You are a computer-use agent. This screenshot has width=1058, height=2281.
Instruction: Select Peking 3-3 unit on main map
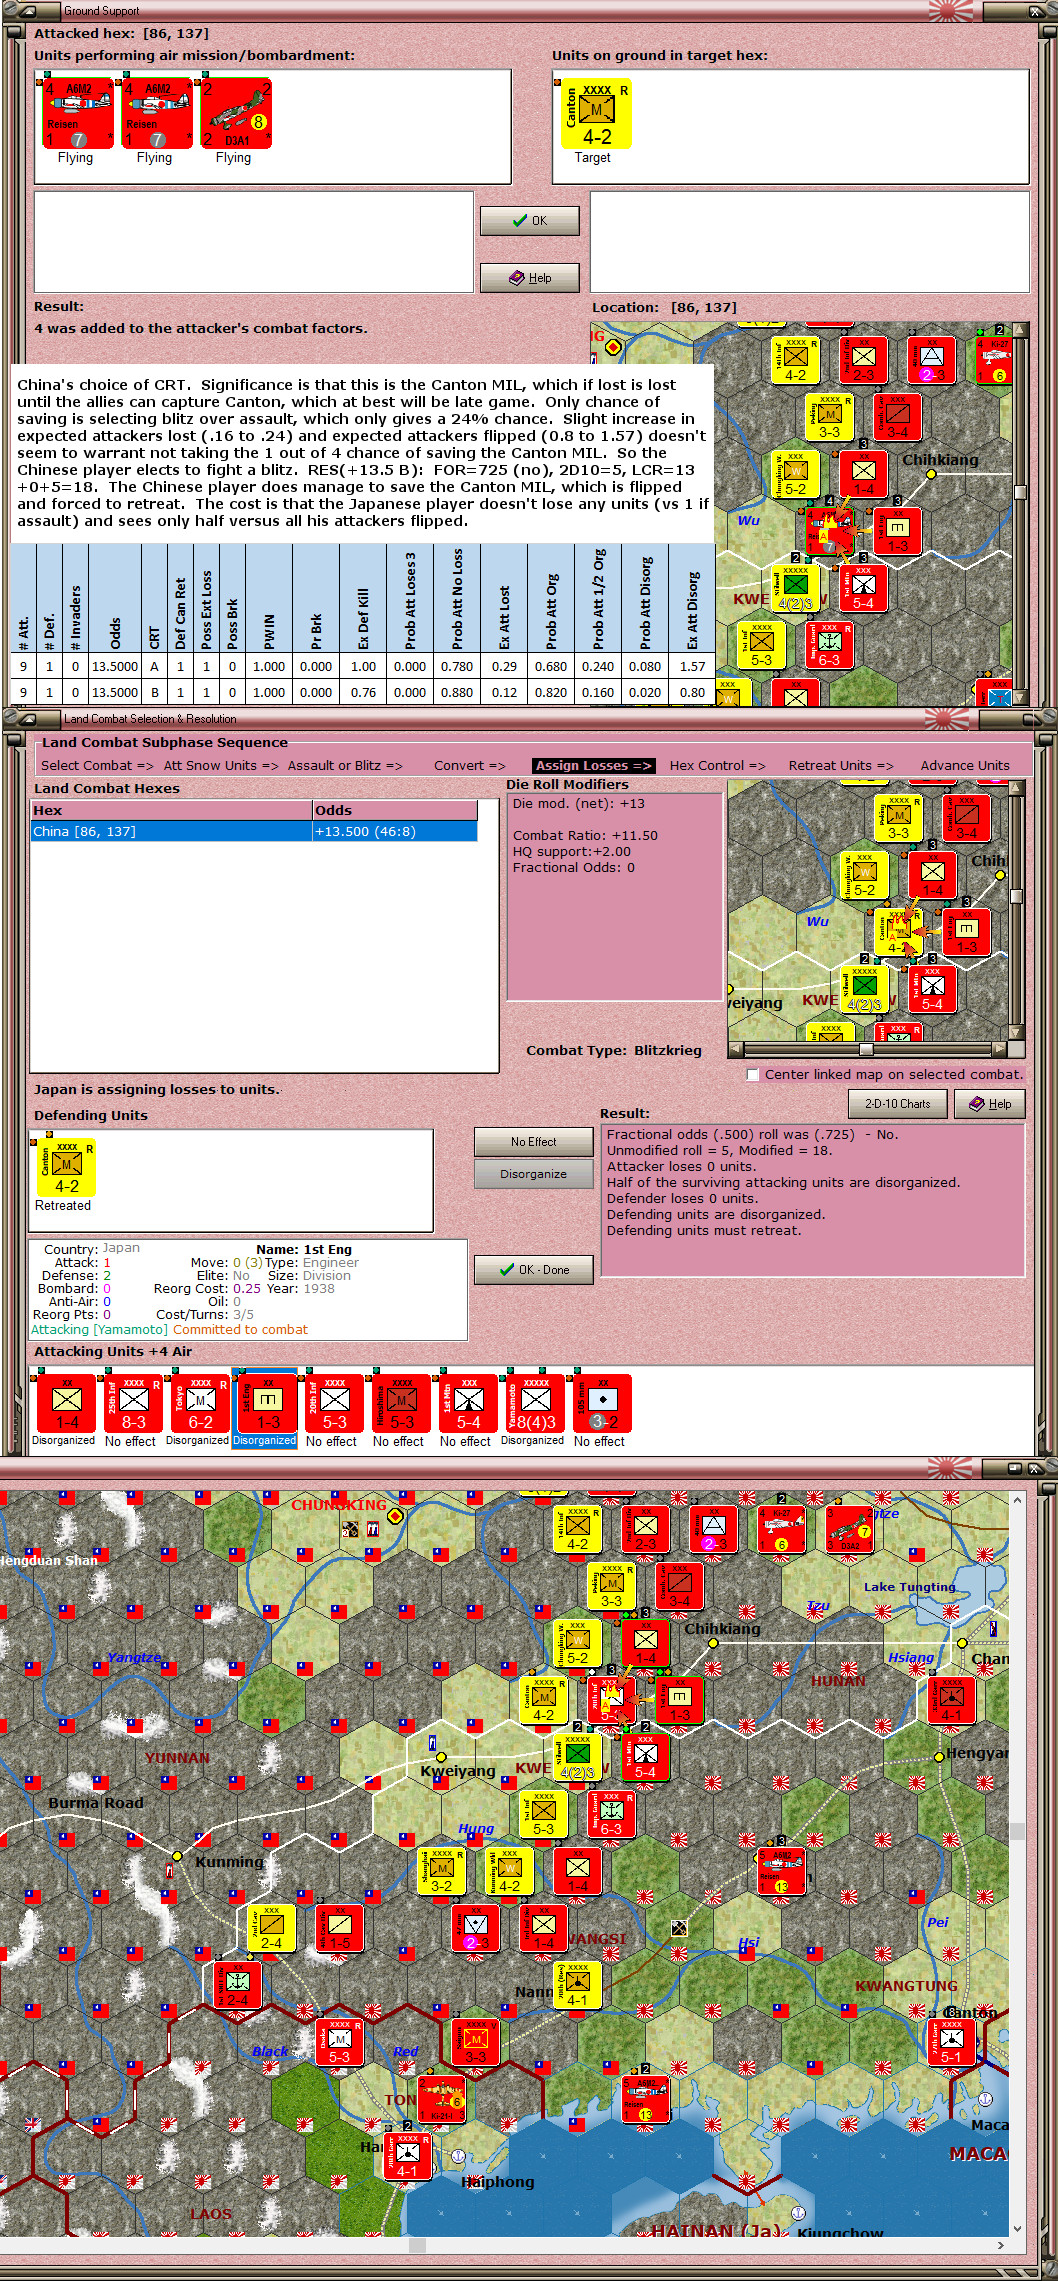tap(611, 1587)
